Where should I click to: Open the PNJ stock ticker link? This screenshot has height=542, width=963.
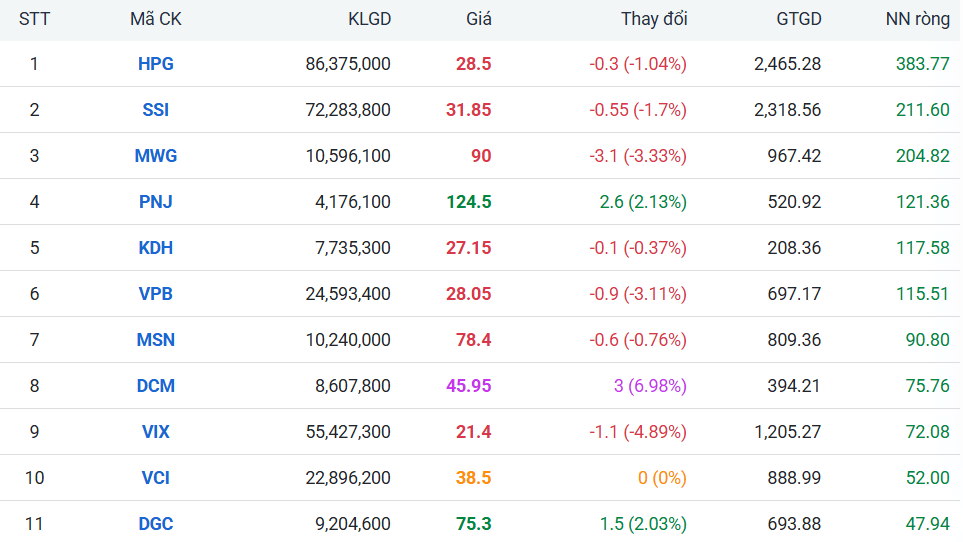pos(155,202)
